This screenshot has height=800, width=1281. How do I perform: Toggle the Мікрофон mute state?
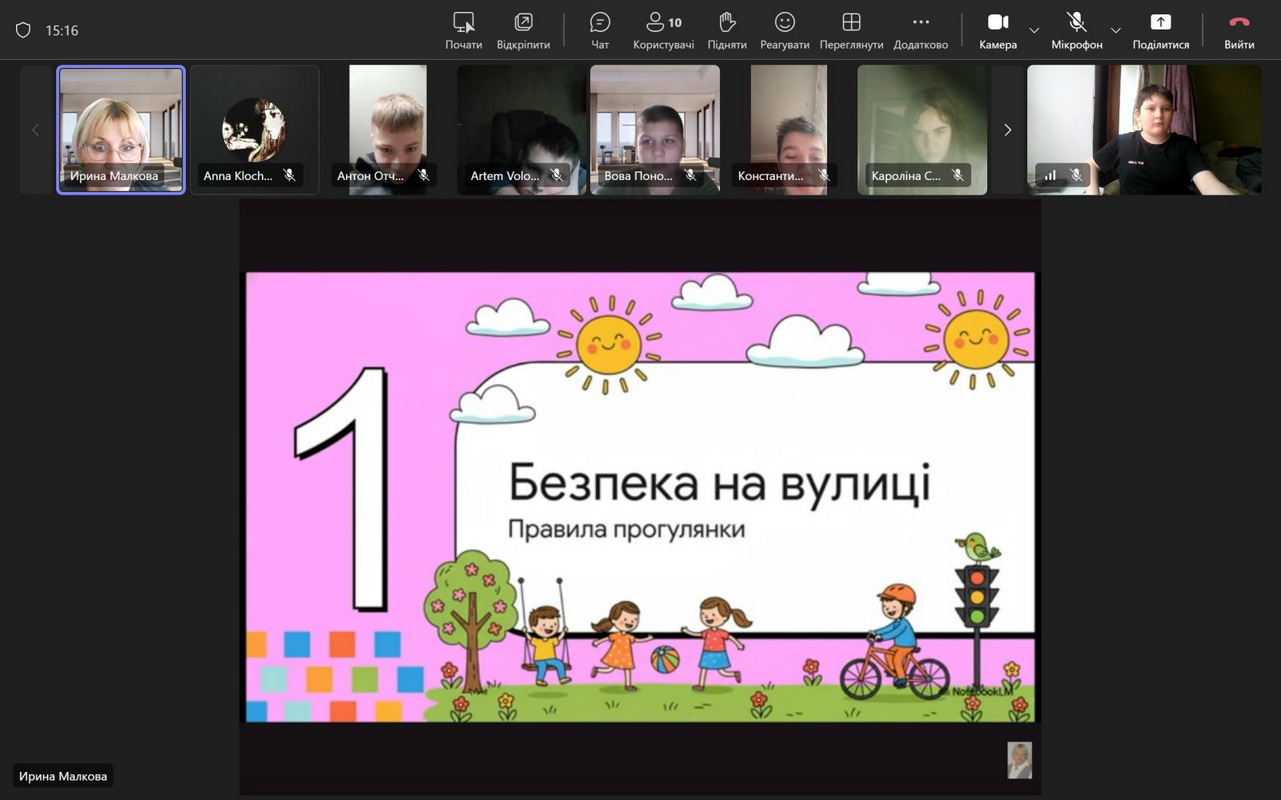click(x=1076, y=30)
